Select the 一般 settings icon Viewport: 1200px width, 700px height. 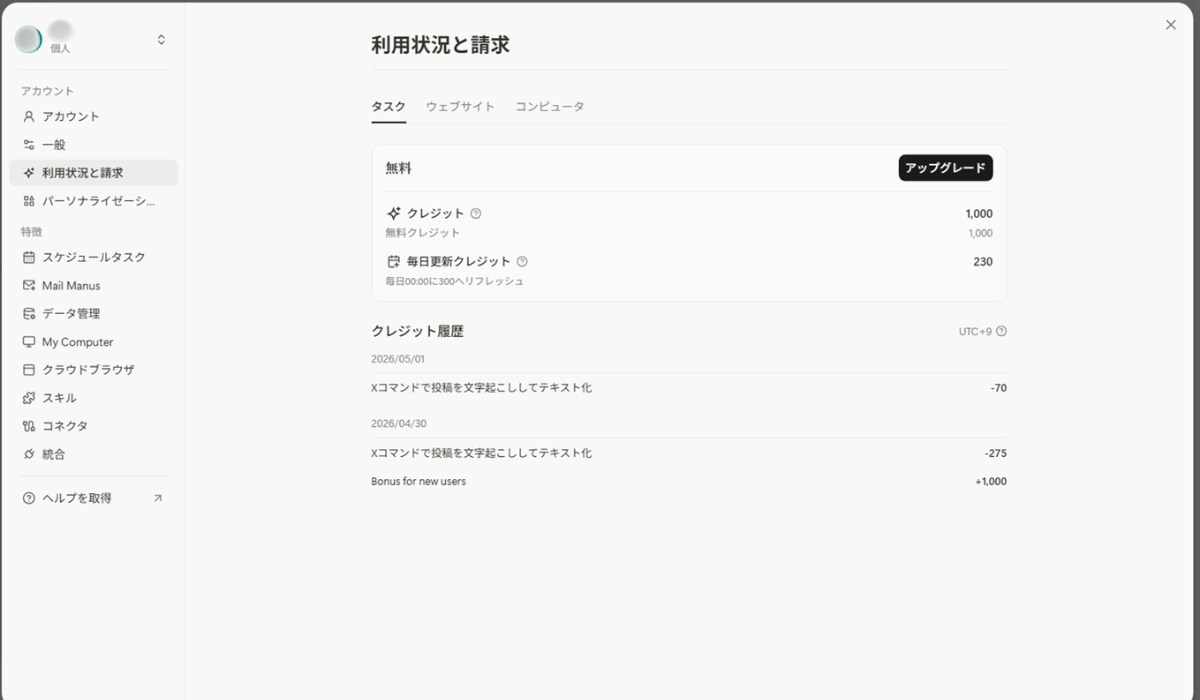(29, 145)
